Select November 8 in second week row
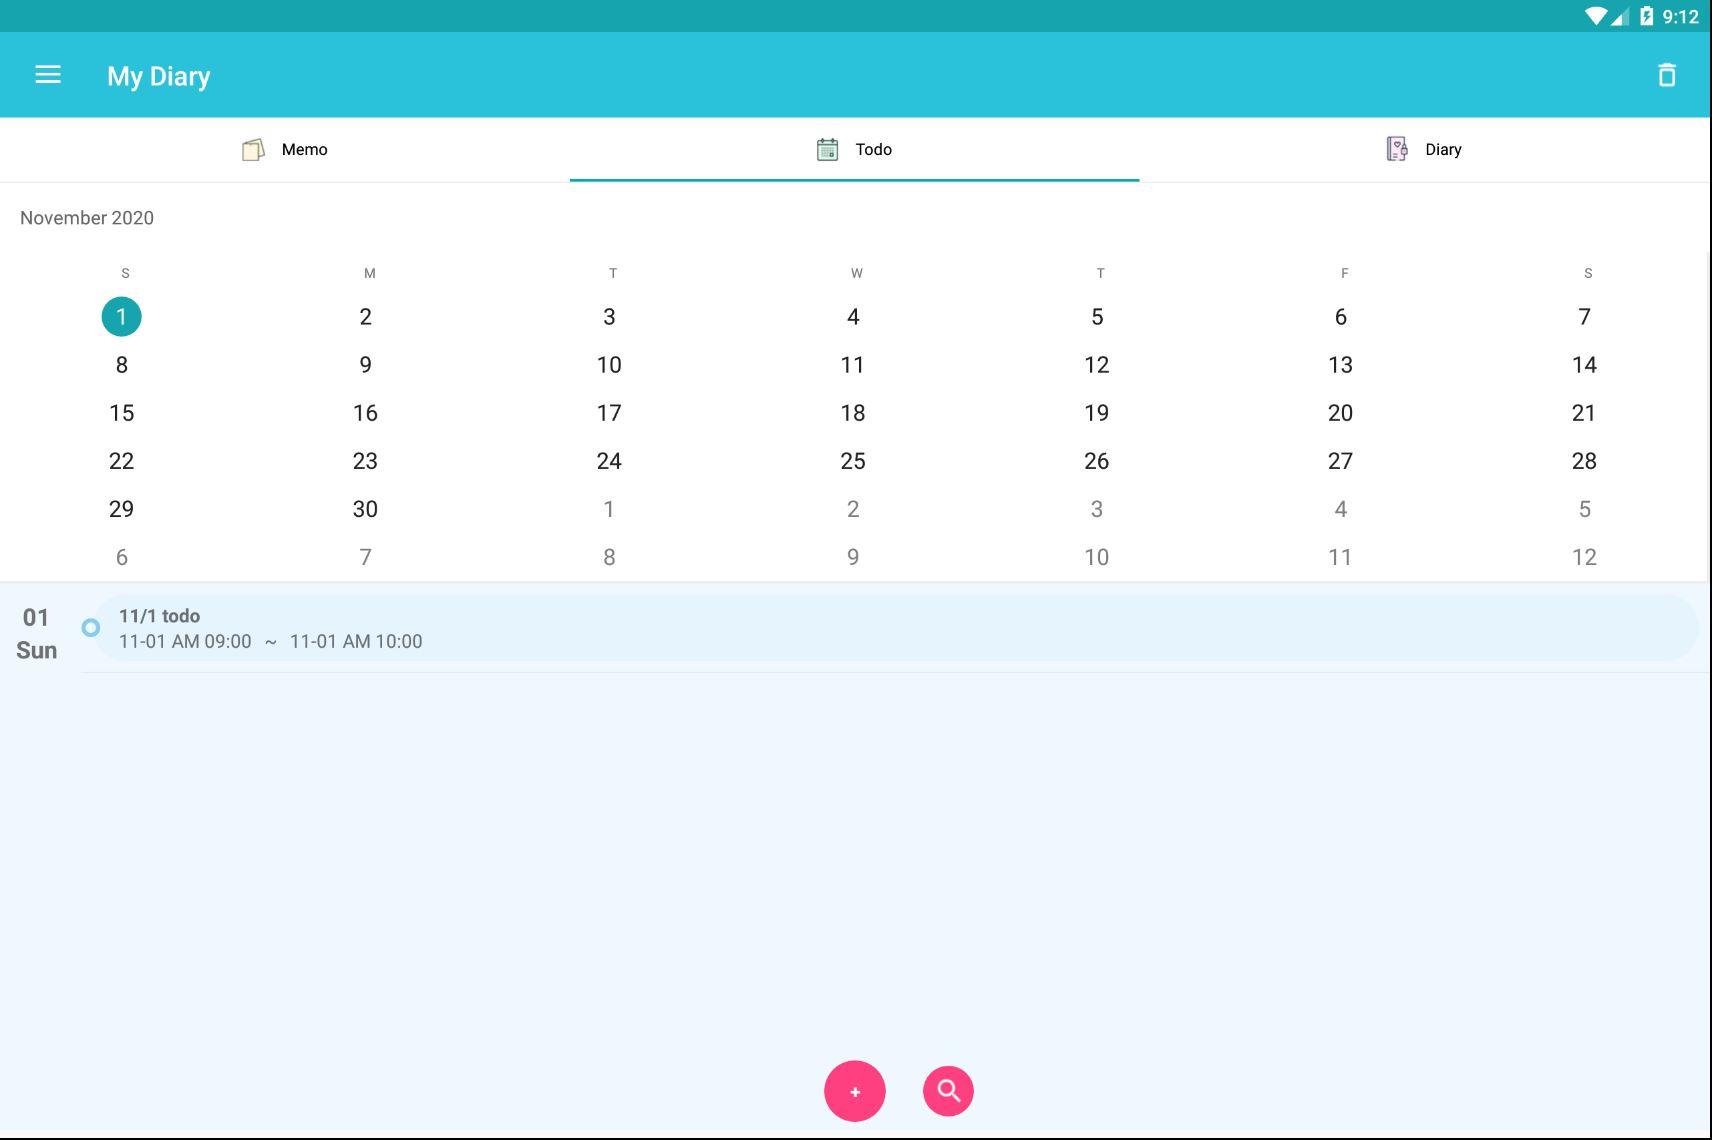The image size is (1712, 1140). tap(122, 365)
